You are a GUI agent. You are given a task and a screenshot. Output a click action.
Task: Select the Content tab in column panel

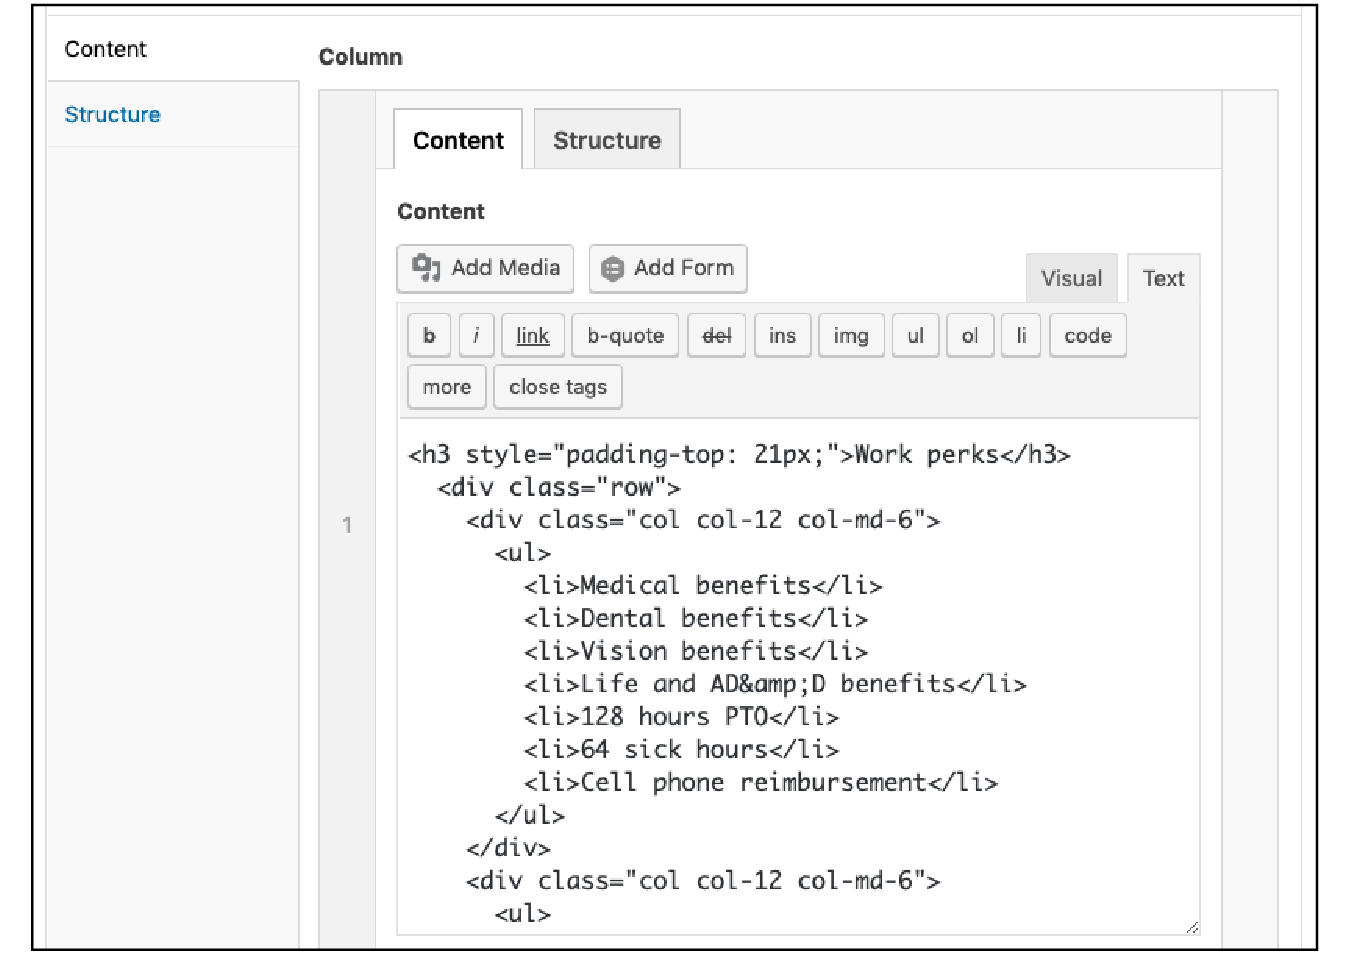458,141
